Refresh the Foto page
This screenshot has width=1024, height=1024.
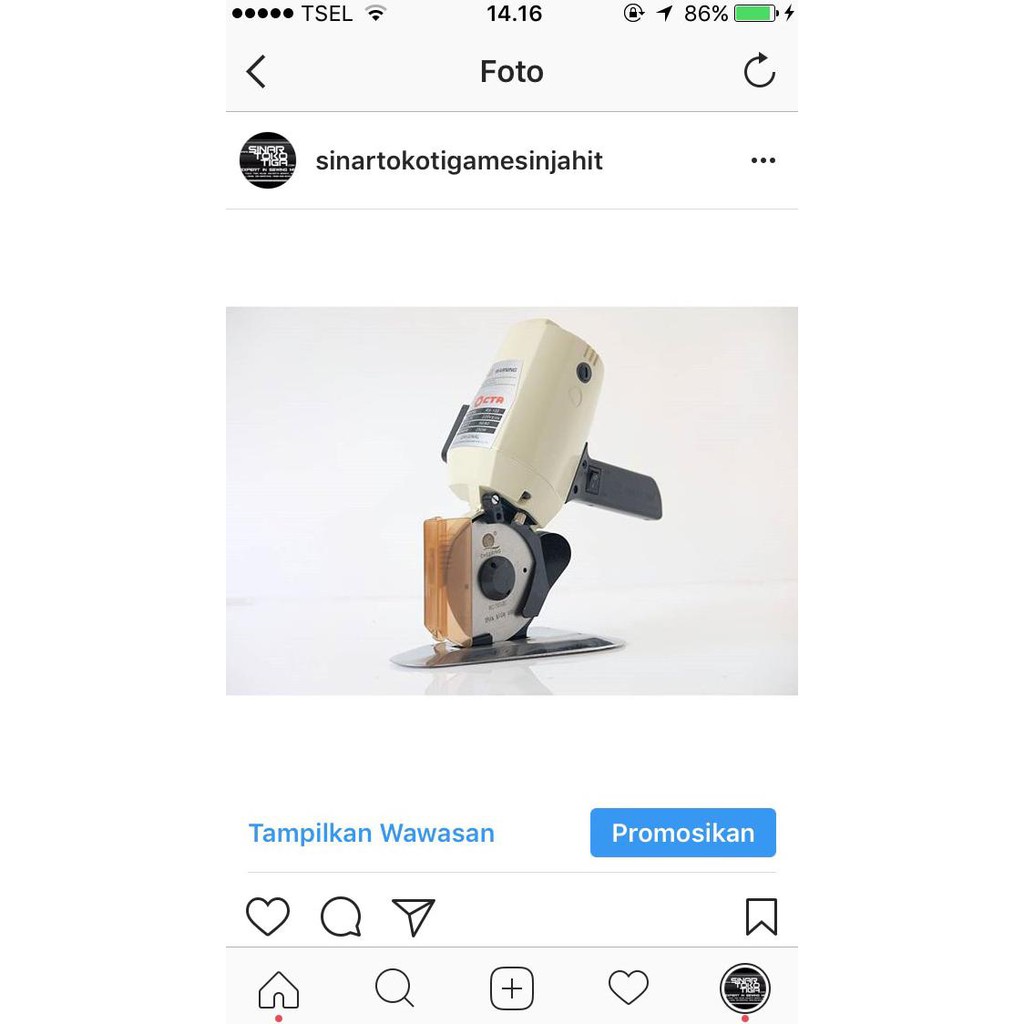pos(759,70)
